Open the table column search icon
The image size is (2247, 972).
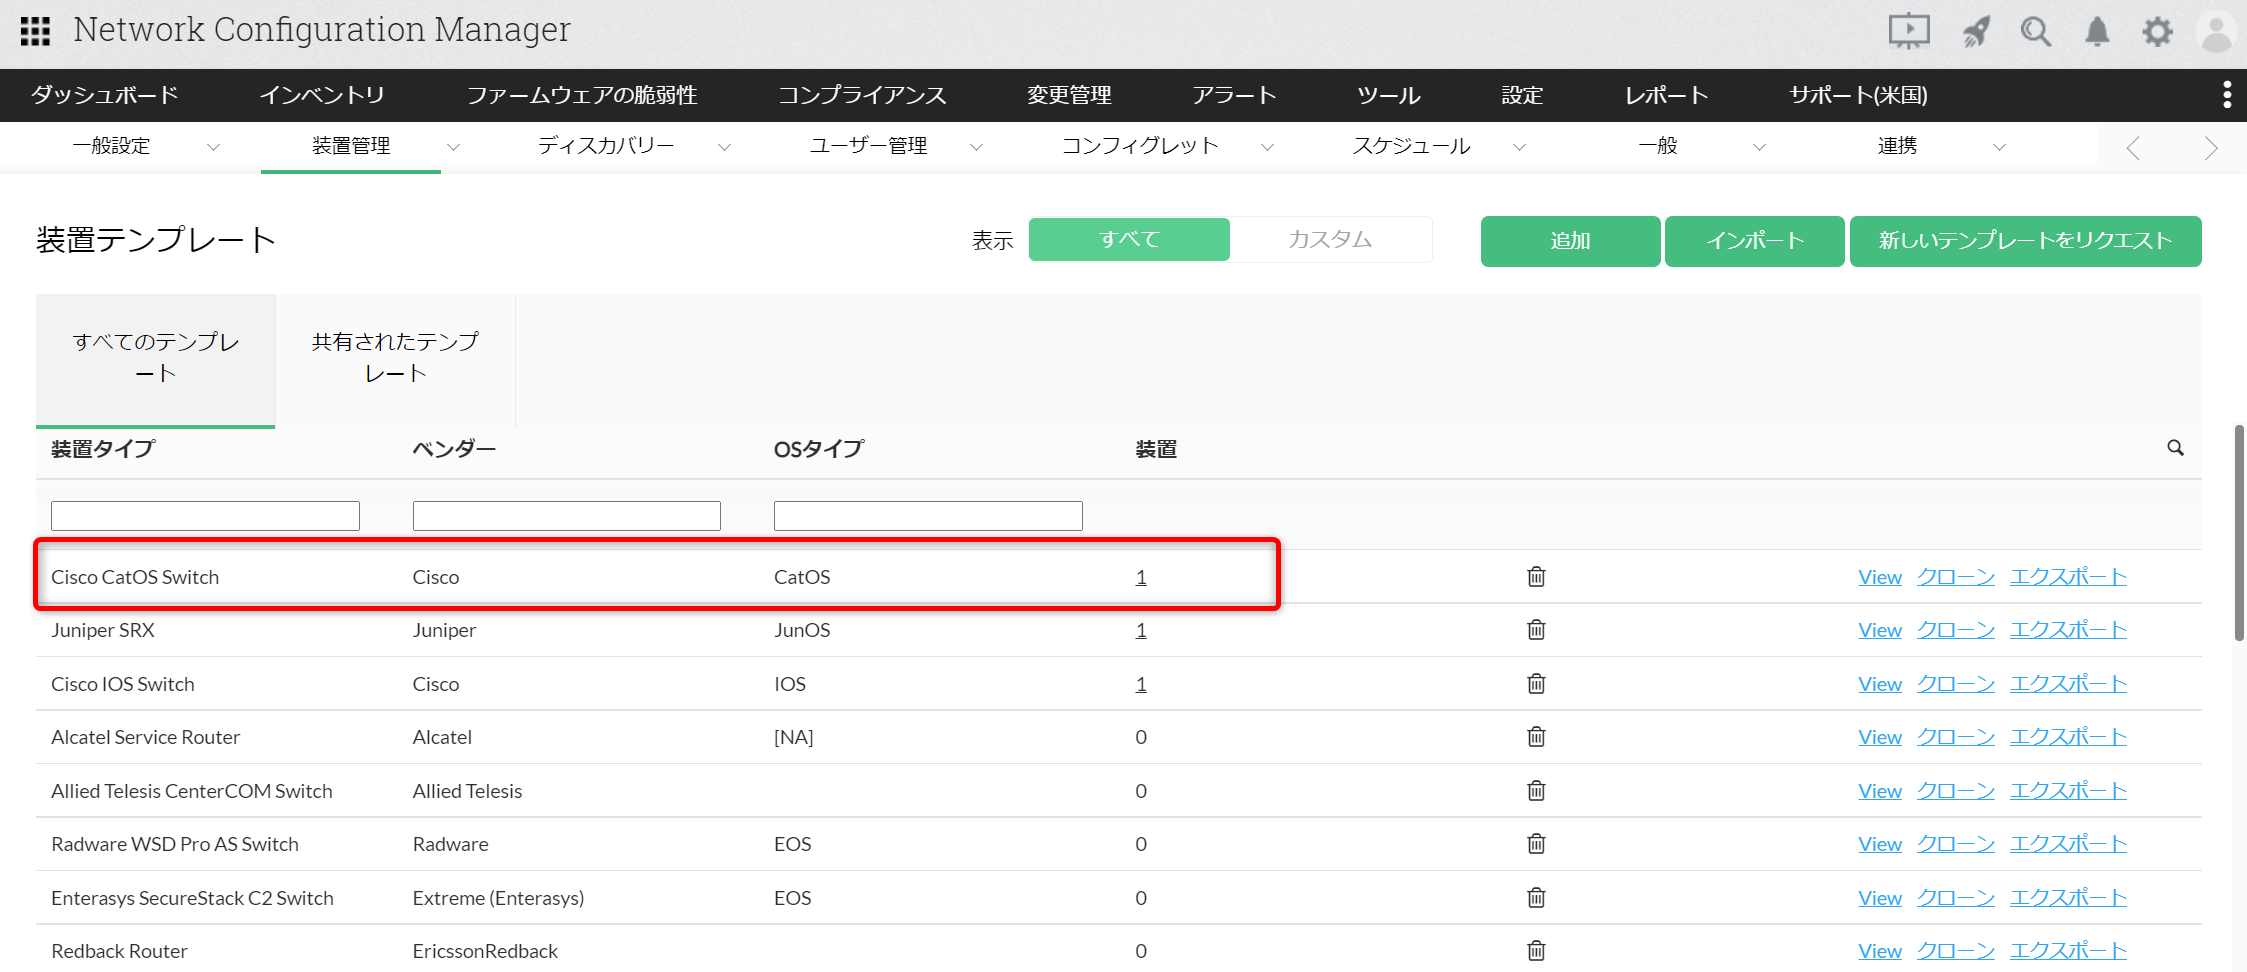click(x=2175, y=448)
